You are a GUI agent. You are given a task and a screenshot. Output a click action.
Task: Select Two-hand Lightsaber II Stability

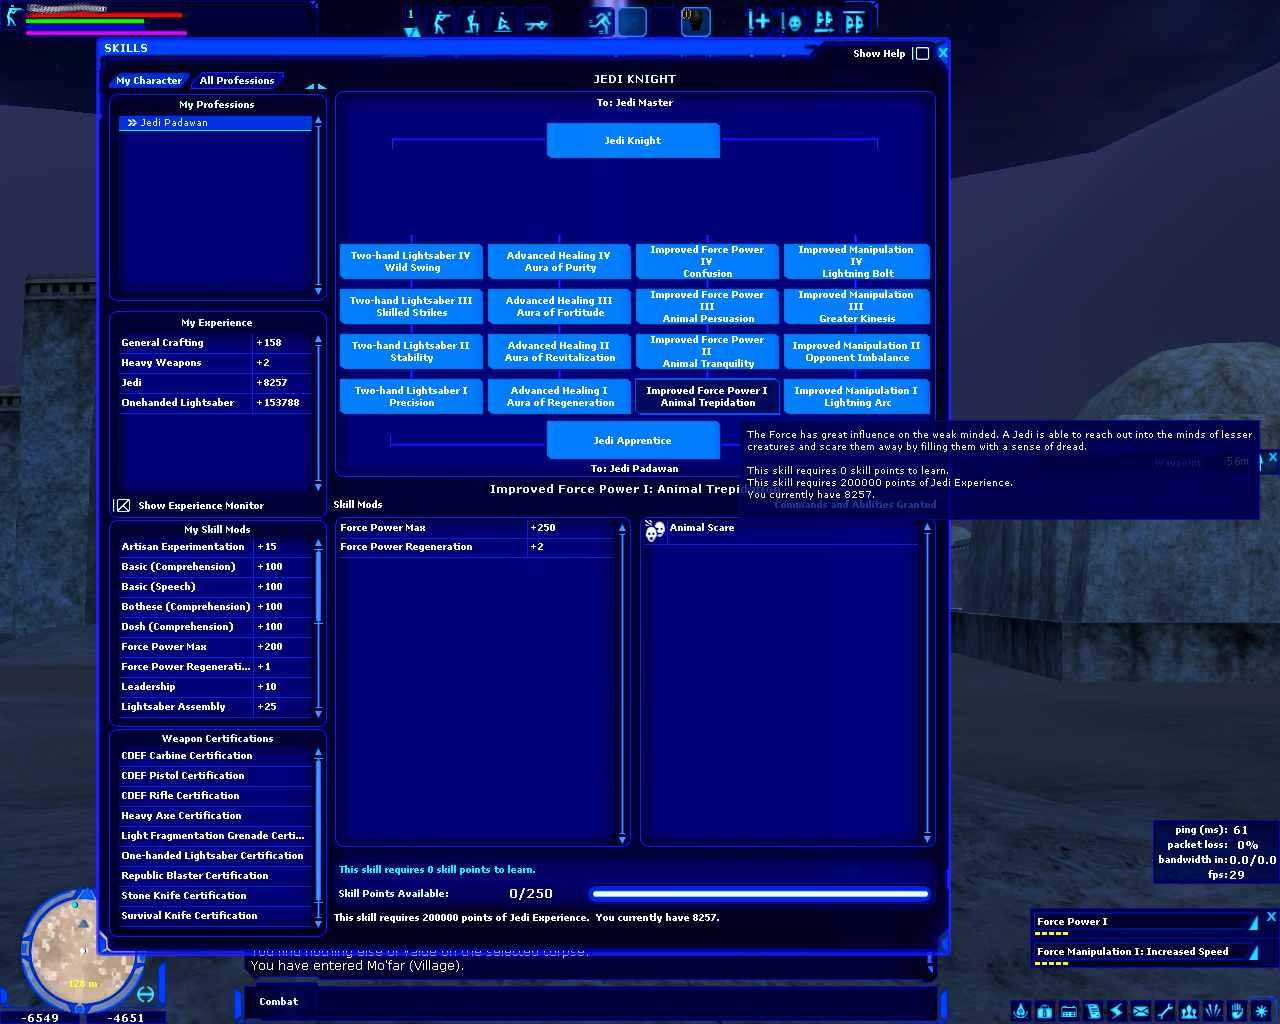[x=411, y=352]
